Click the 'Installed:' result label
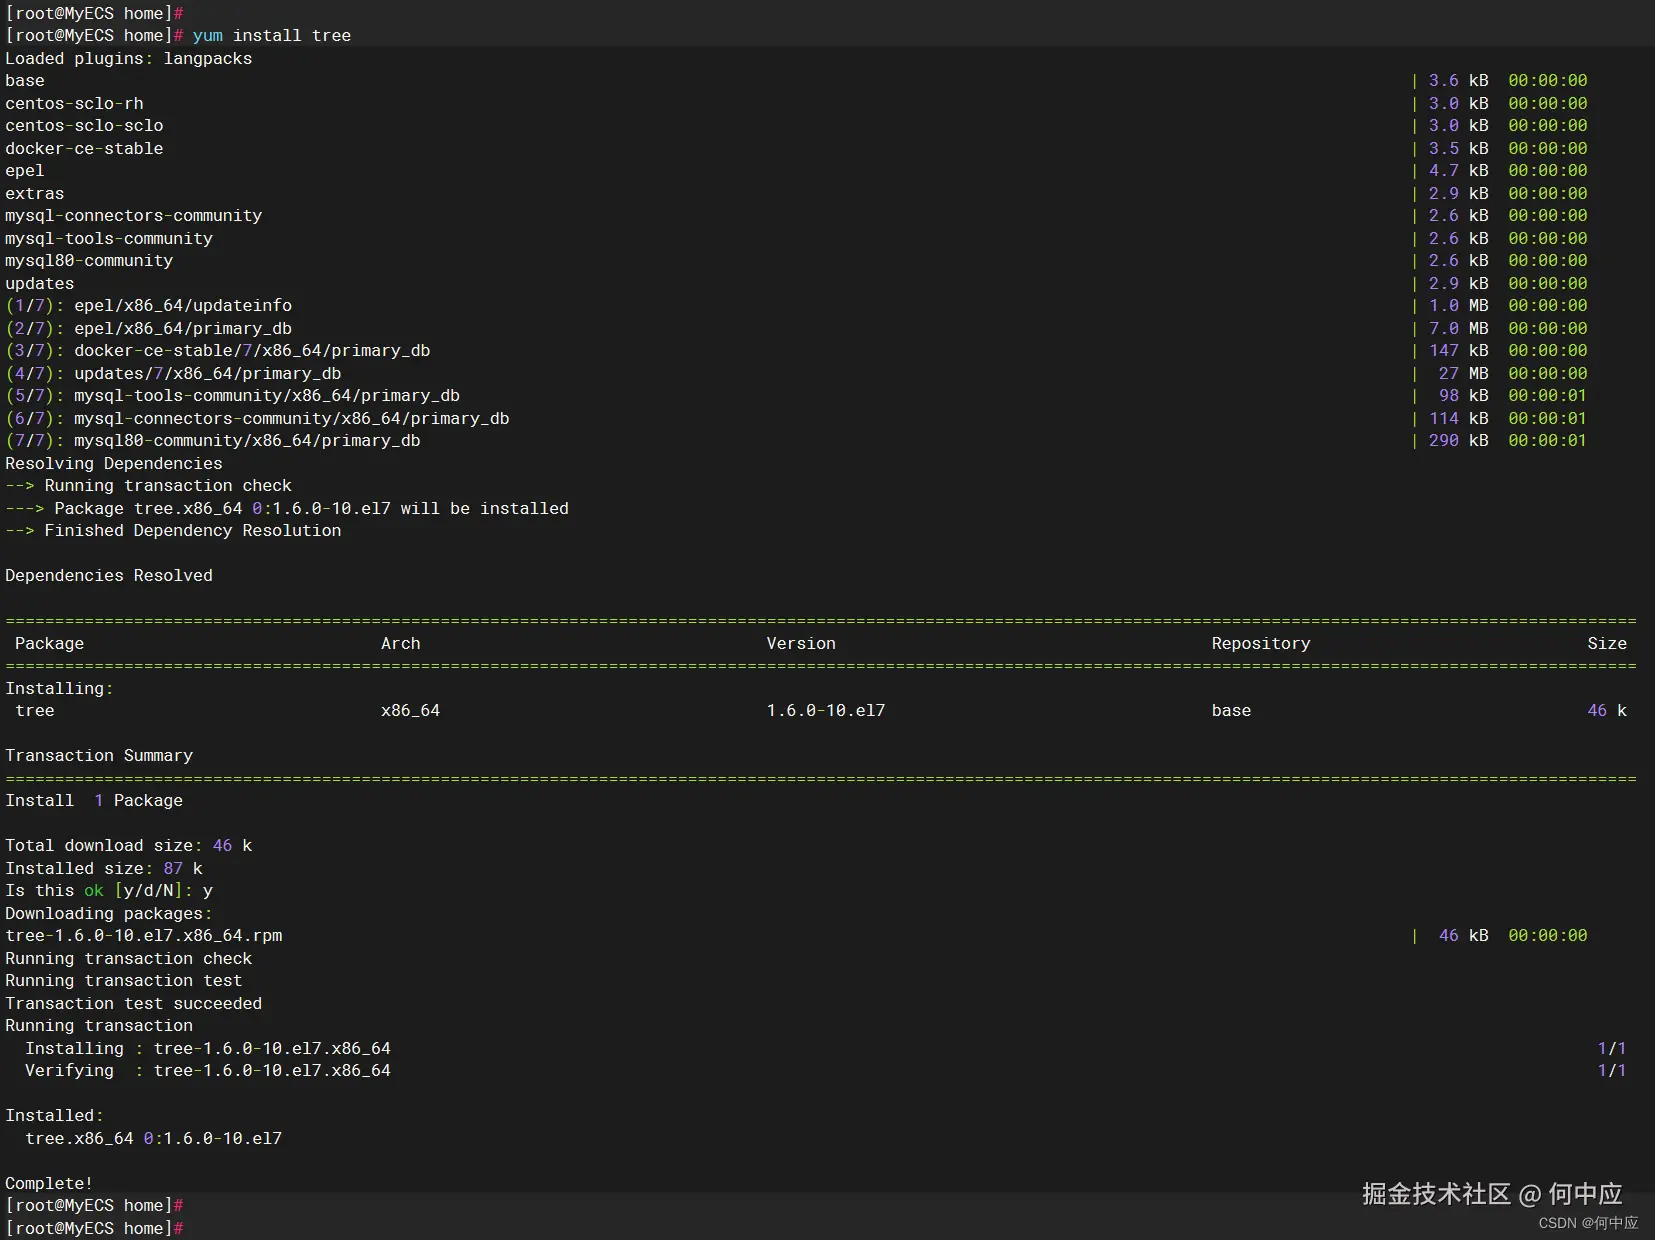This screenshot has width=1655, height=1240. [55, 1116]
